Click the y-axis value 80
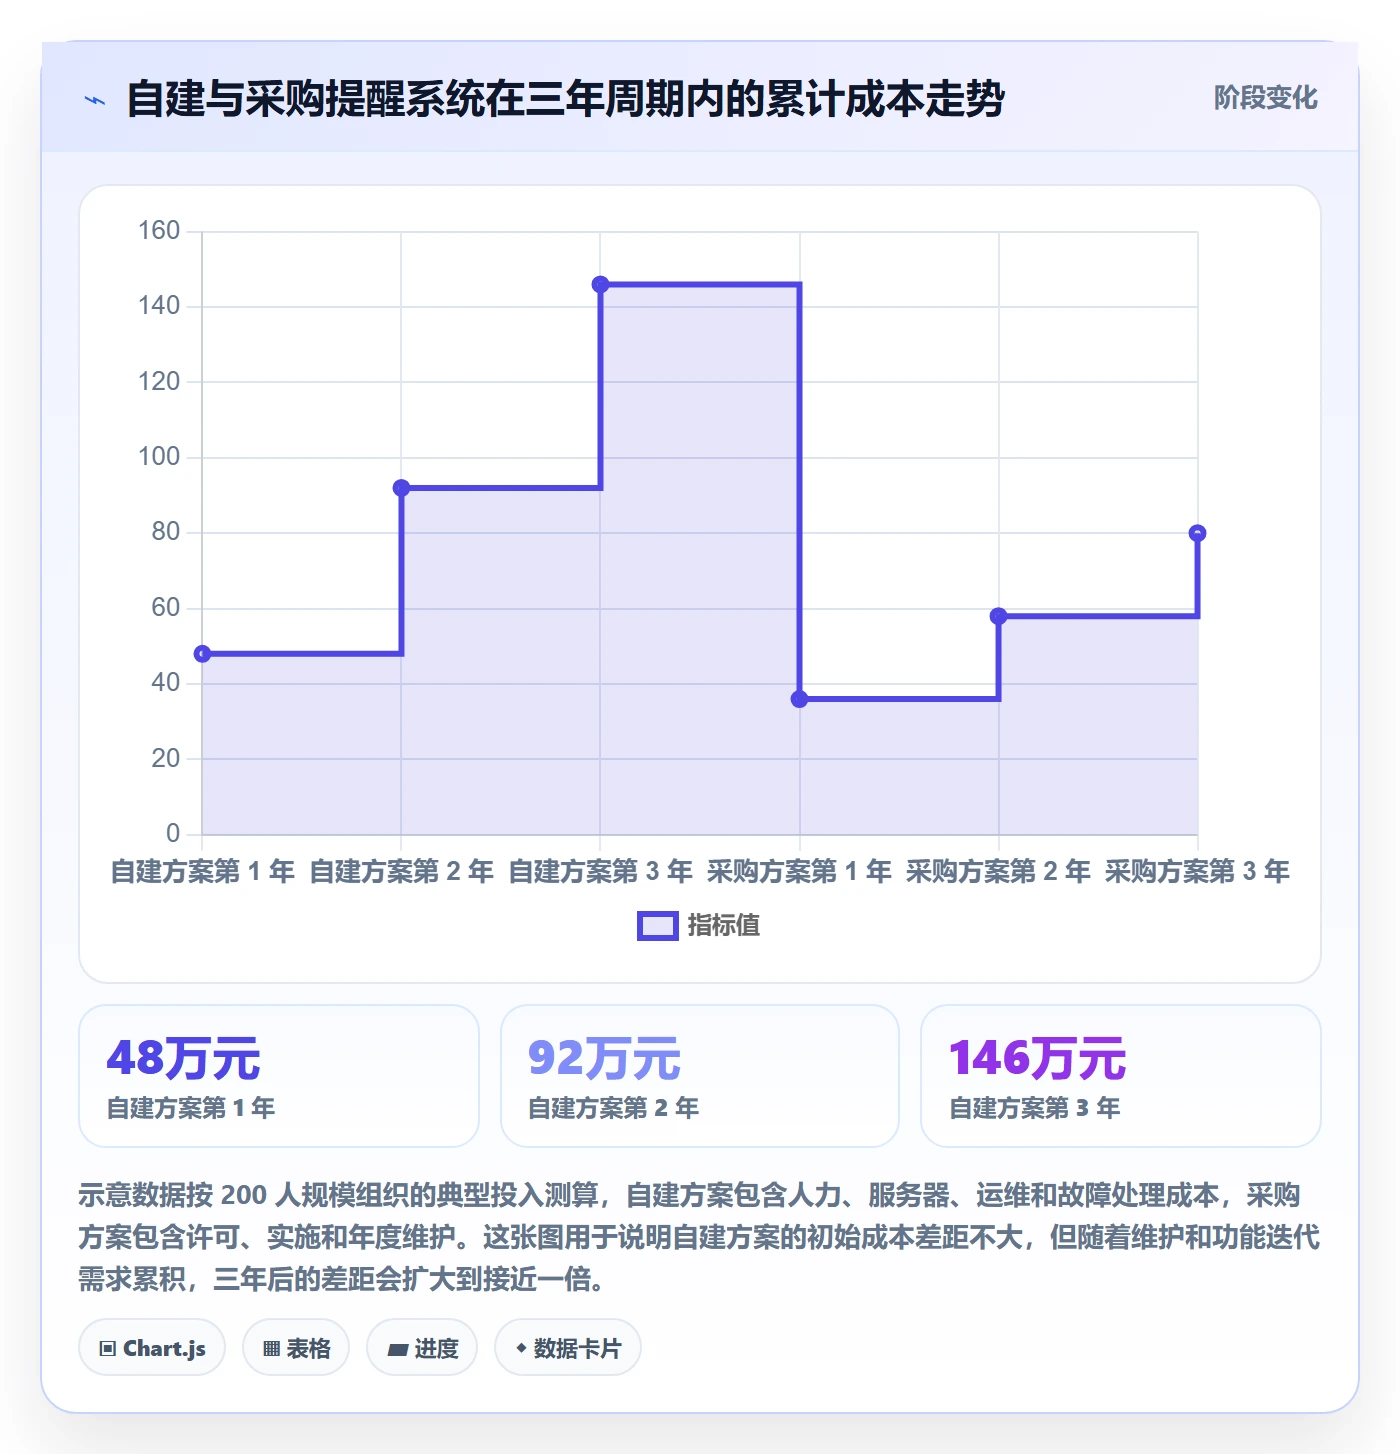 click(x=166, y=532)
